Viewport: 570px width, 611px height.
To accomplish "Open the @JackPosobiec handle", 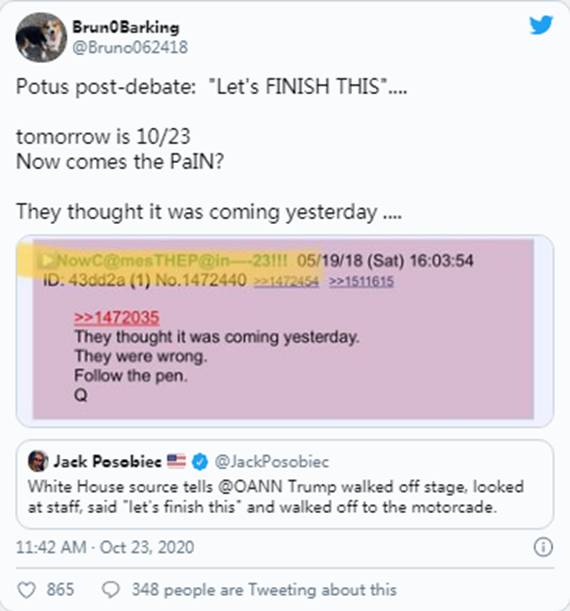I will (272, 462).
